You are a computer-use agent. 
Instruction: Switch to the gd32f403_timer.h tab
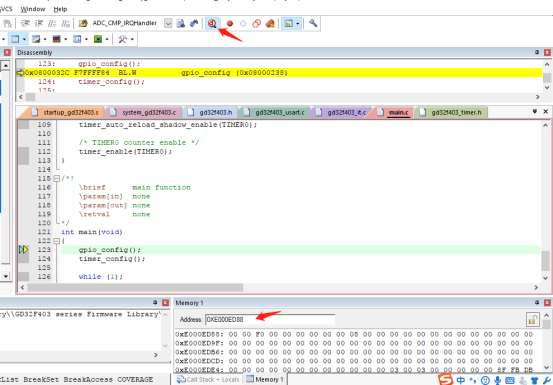pyautogui.click(x=452, y=112)
